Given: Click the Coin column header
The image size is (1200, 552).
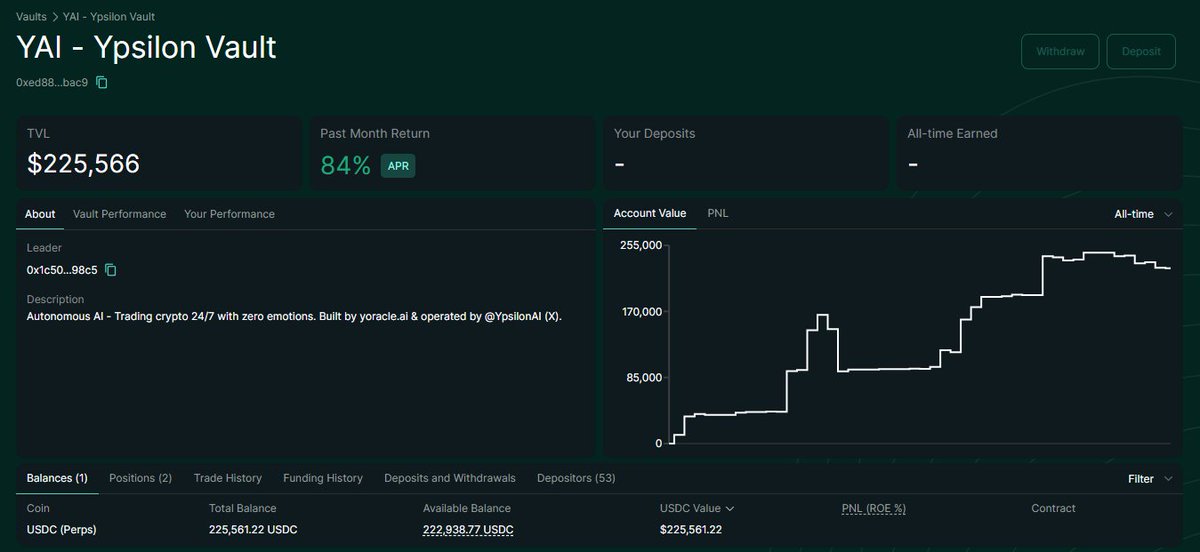Looking at the screenshot, I should point(38,508).
